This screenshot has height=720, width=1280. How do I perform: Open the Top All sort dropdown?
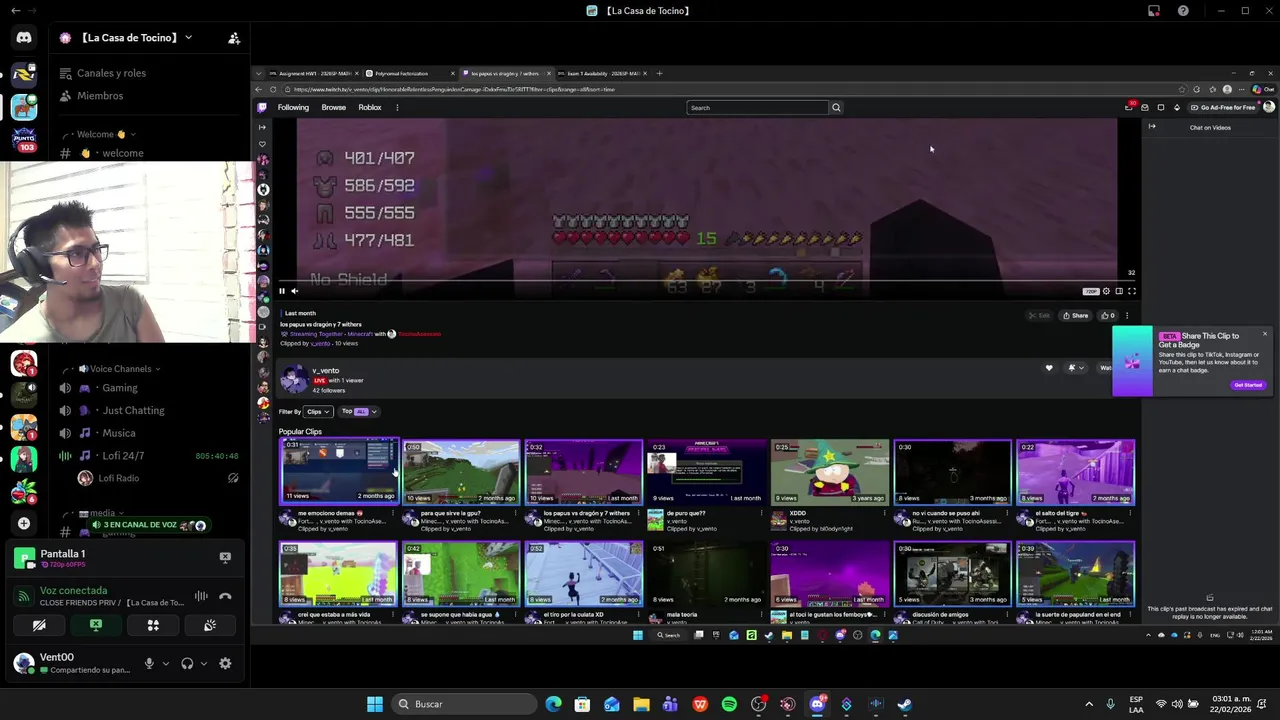[360, 411]
